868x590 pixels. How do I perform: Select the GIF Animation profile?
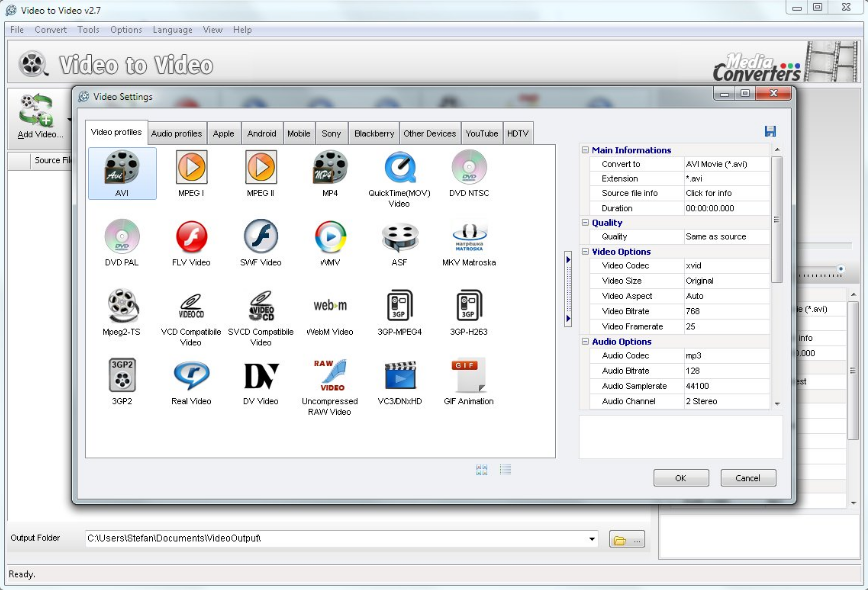(x=469, y=375)
